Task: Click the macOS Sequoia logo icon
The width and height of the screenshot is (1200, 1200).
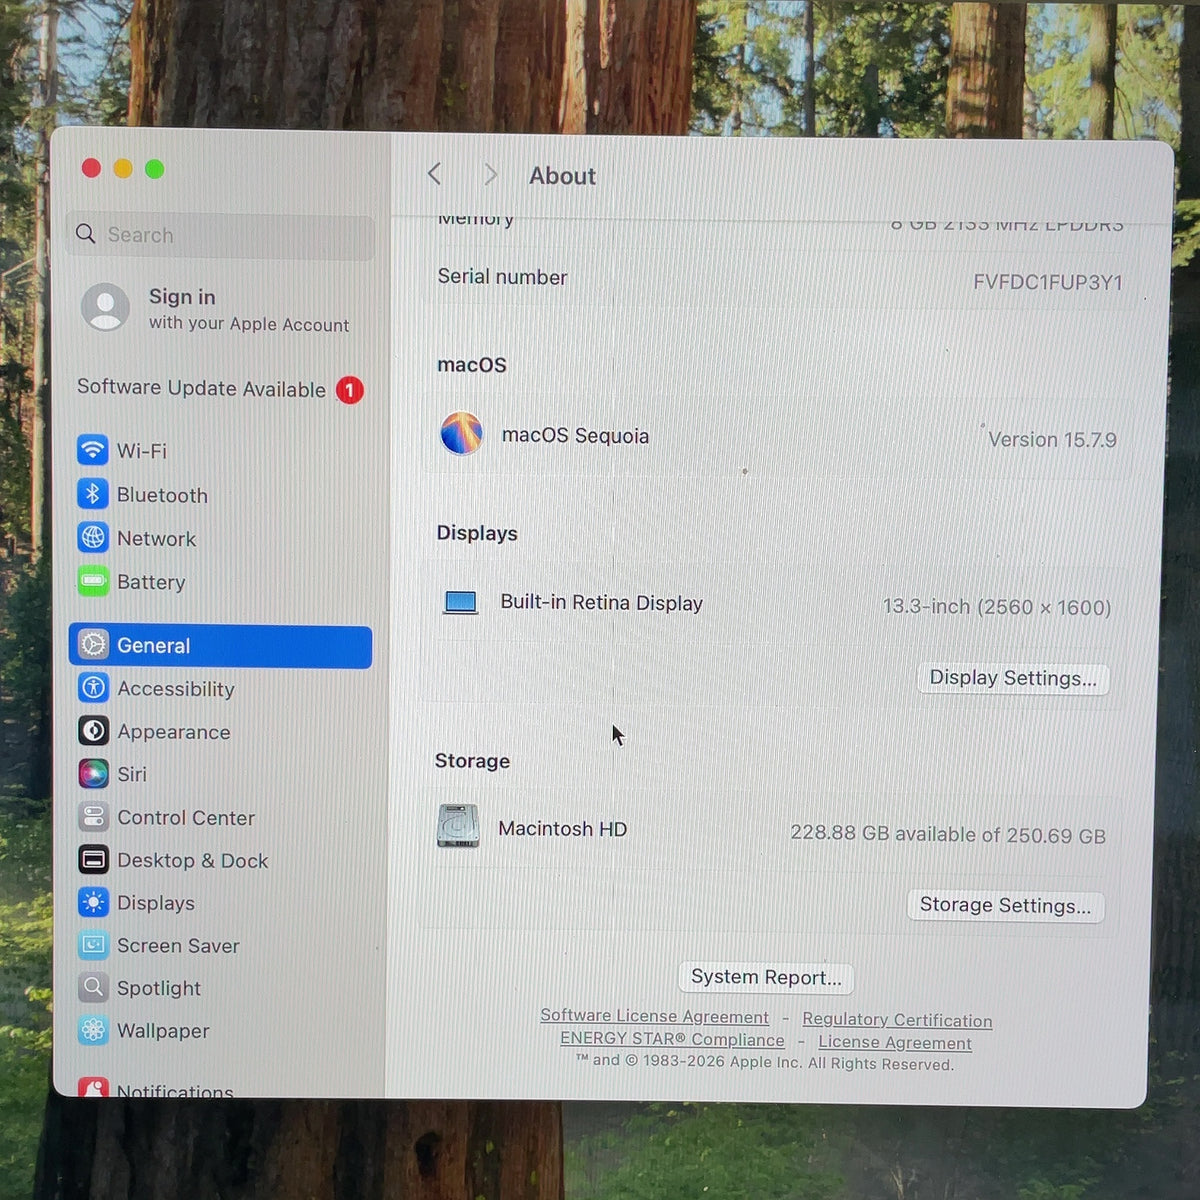Action: click(461, 434)
